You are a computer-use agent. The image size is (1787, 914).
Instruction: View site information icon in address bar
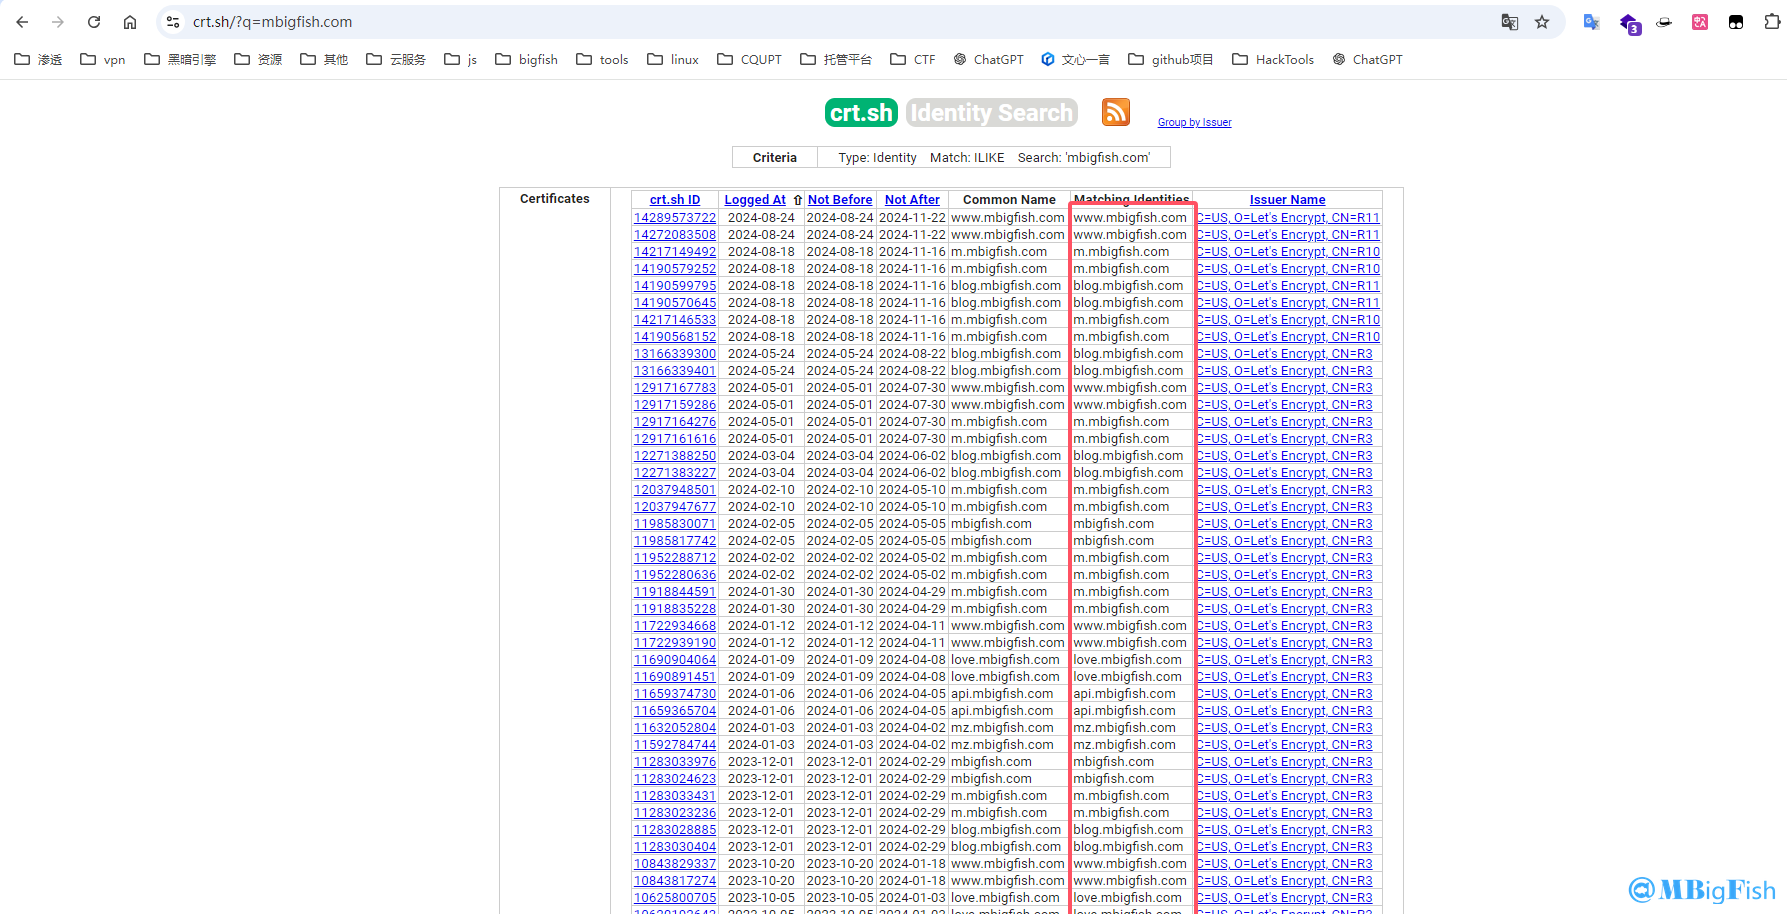[x=173, y=22]
